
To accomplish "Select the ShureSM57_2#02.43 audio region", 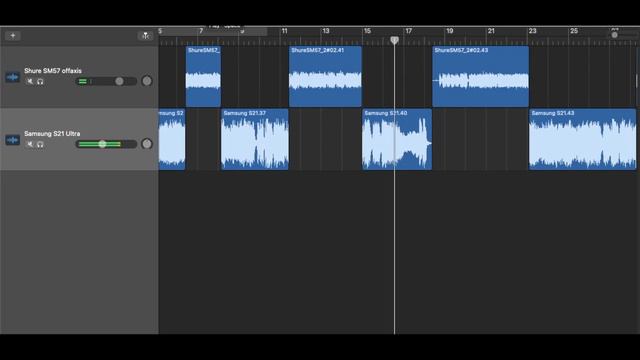I will pyautogui.click(x=480, y=76).
